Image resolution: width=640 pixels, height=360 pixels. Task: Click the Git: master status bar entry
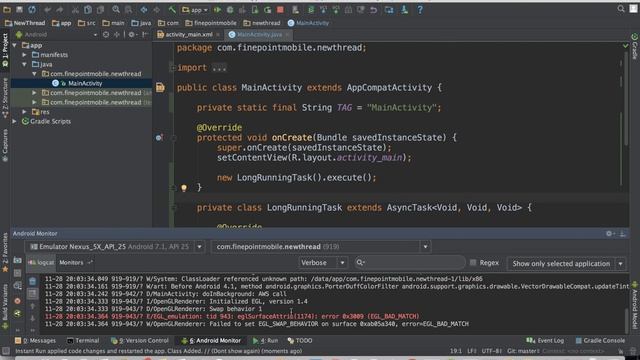coord(523,351)
